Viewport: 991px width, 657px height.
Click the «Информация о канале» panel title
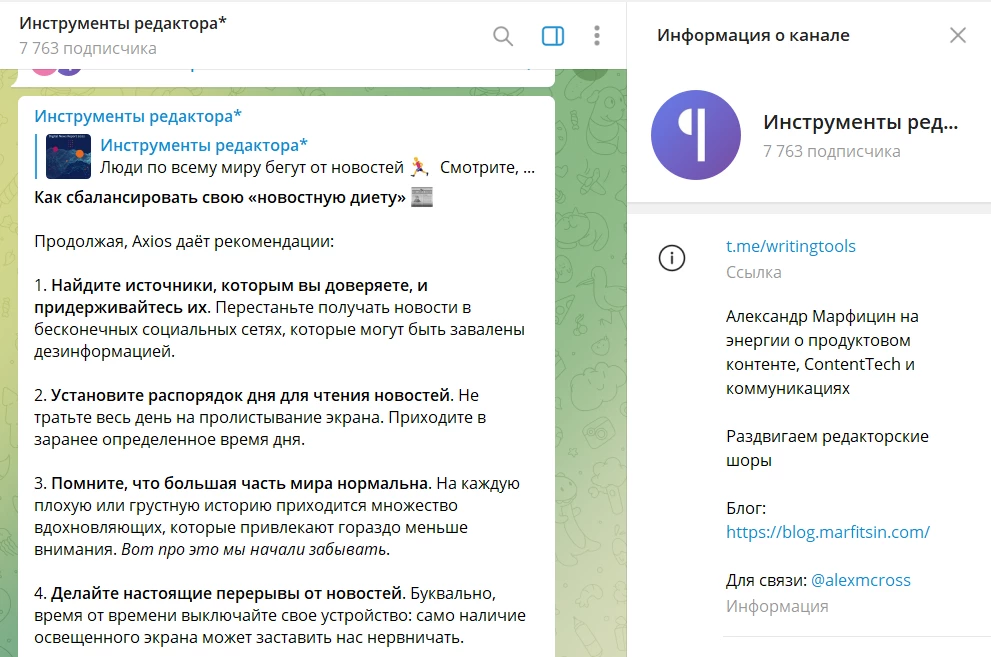coord(753,35)
